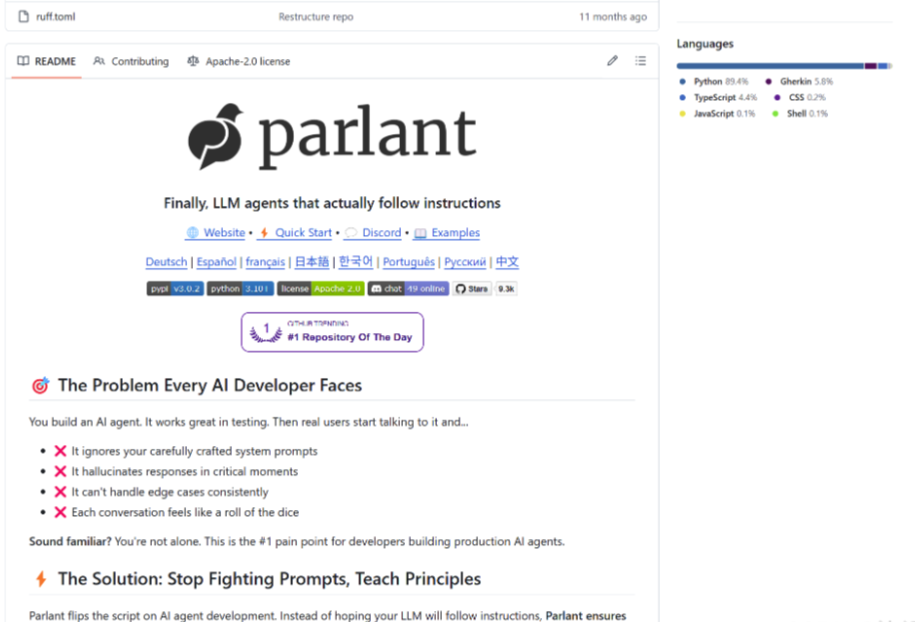Open the 'Restructure repo' commit message

[316, 17]
